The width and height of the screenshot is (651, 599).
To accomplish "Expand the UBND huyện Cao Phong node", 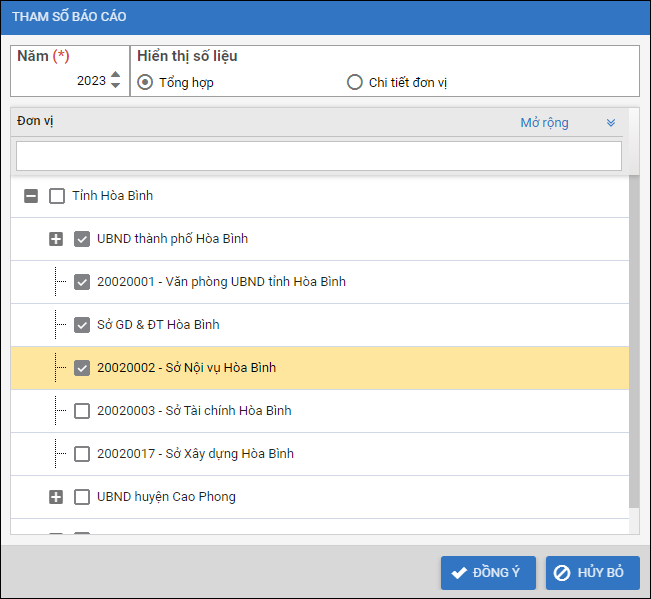I will tap(56, 497).
